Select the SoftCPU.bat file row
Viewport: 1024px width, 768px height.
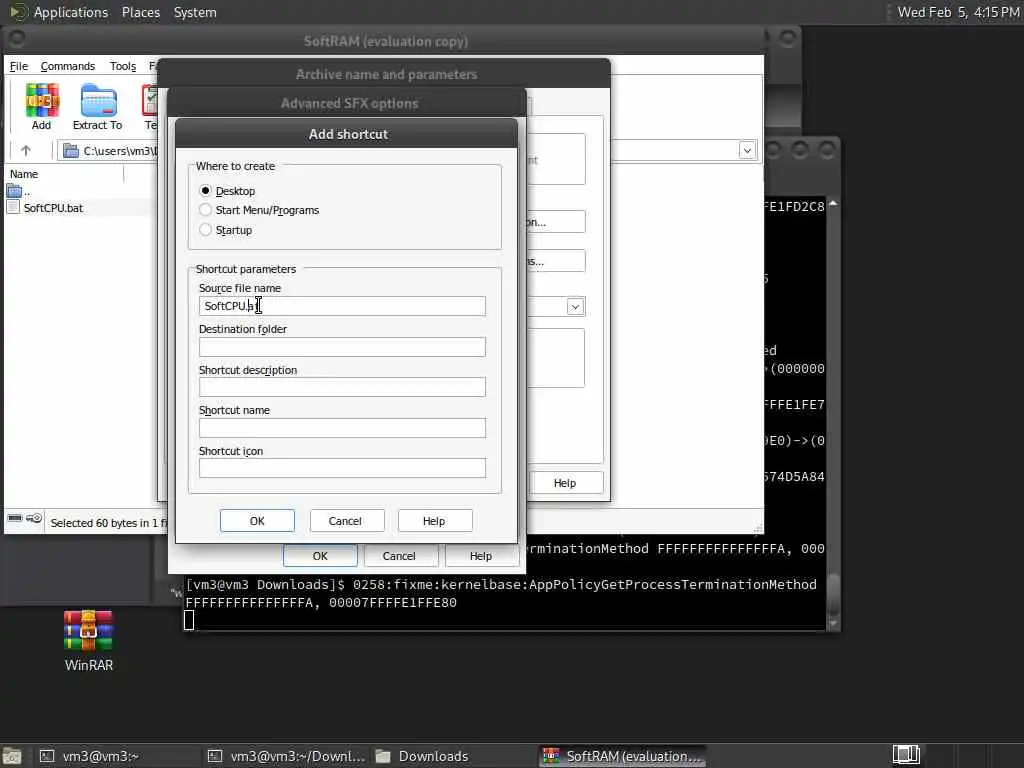(x=78, y=208)
